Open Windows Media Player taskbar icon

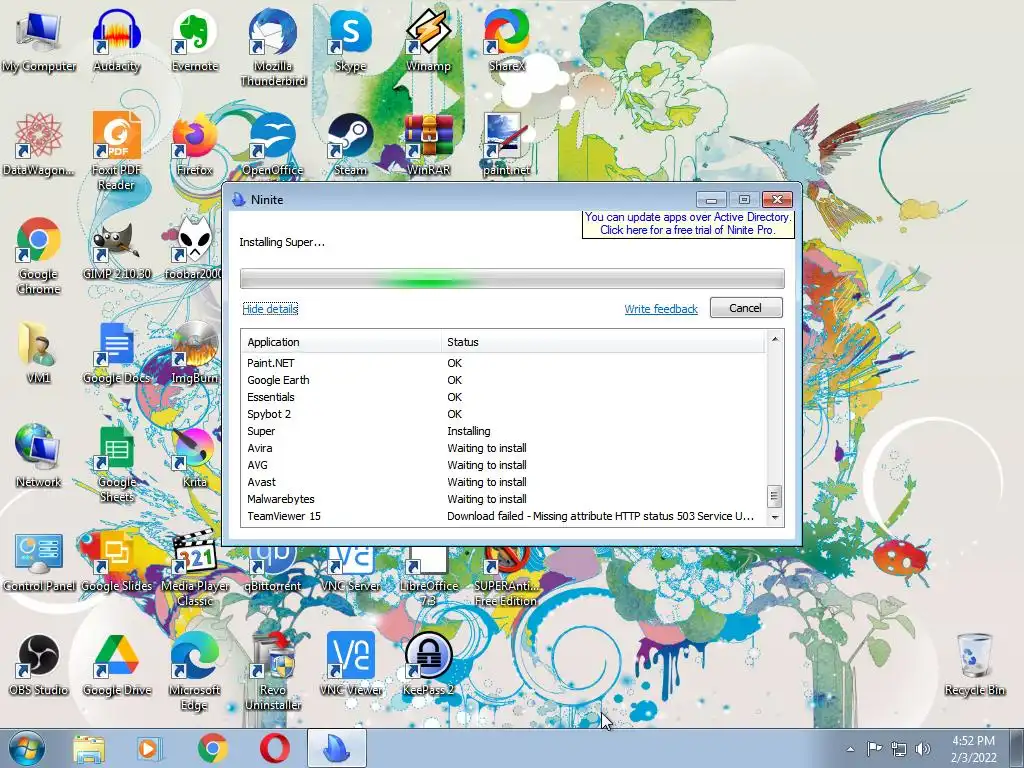[x=150, y=748]
